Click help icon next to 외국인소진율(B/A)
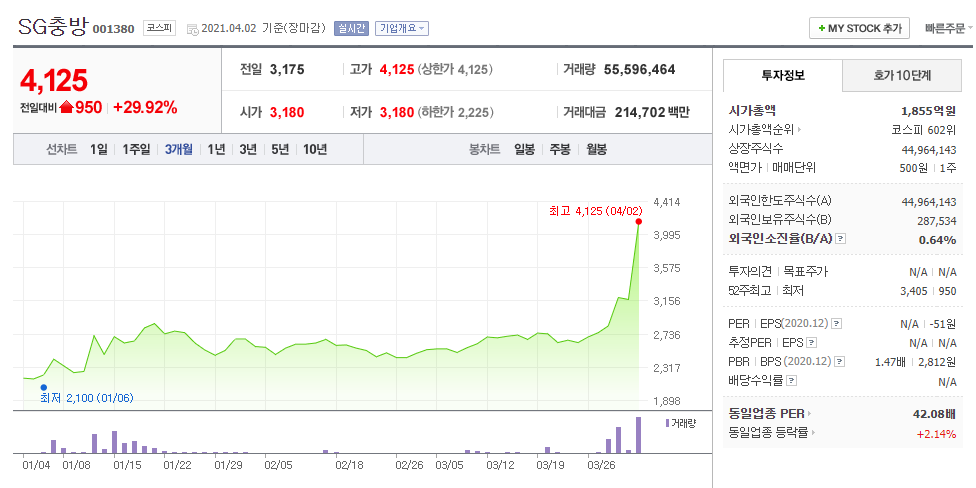 [840, 239]
